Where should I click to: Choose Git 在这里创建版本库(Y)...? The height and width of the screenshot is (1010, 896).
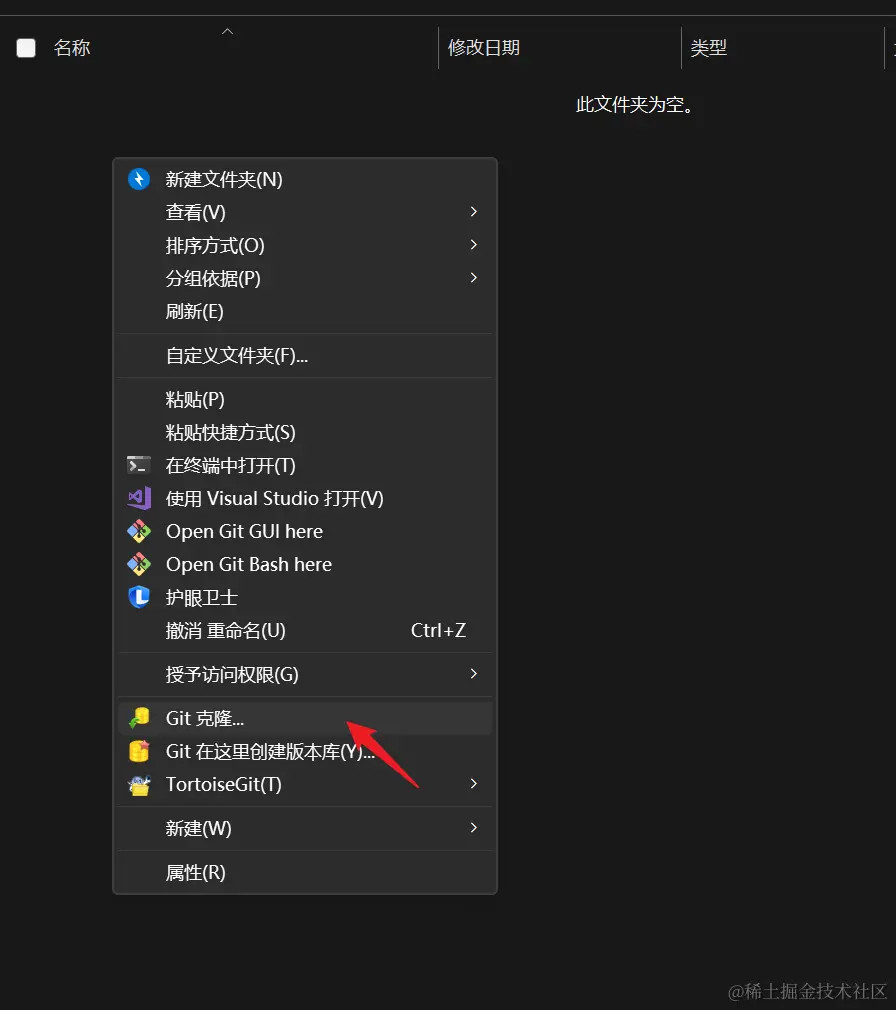305,751
